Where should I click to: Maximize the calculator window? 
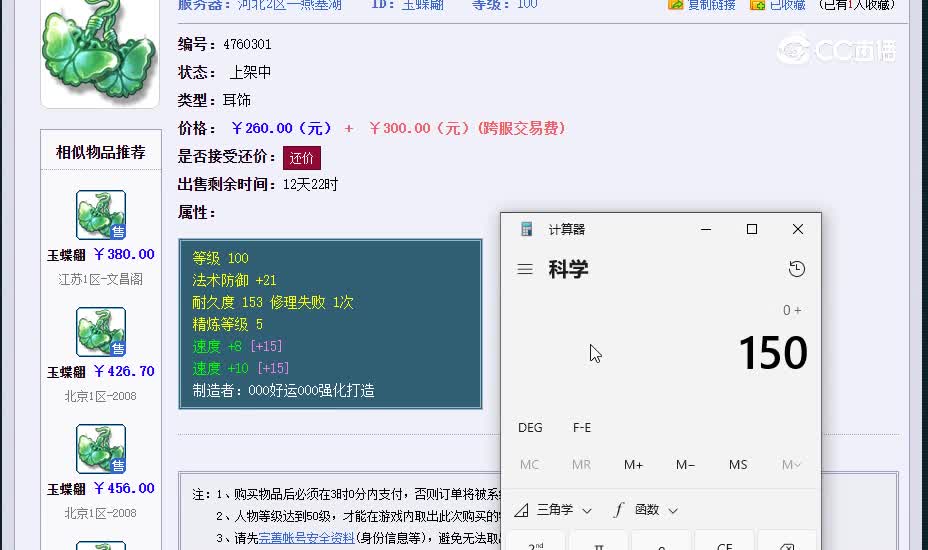point(752,229)
